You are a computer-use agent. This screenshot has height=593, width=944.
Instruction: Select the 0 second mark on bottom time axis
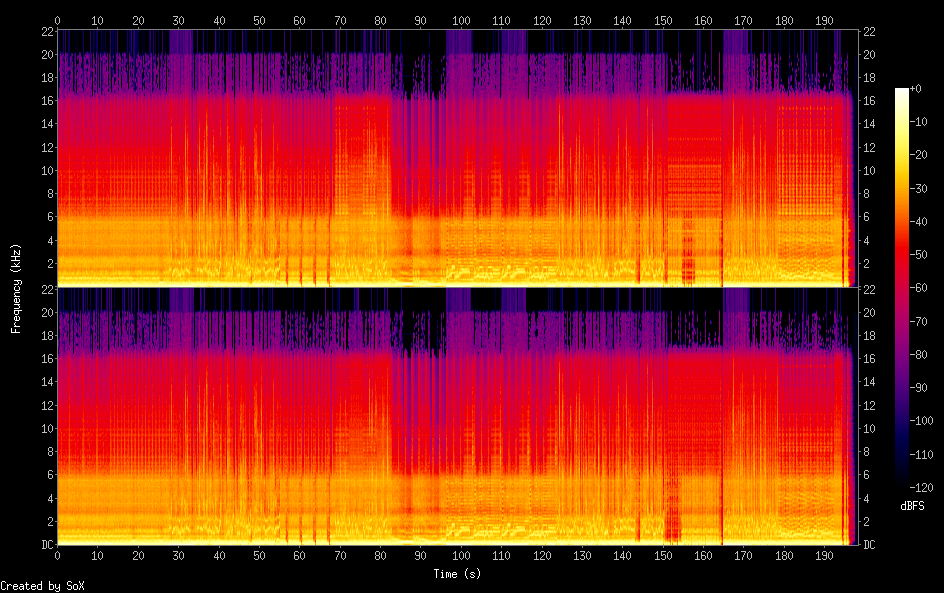(58, 554)
